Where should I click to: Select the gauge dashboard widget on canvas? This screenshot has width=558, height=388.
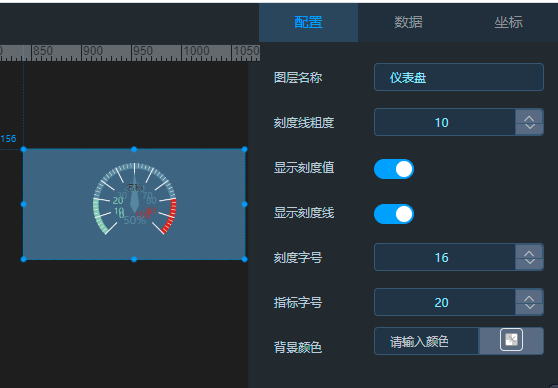[x=134, y=204]
